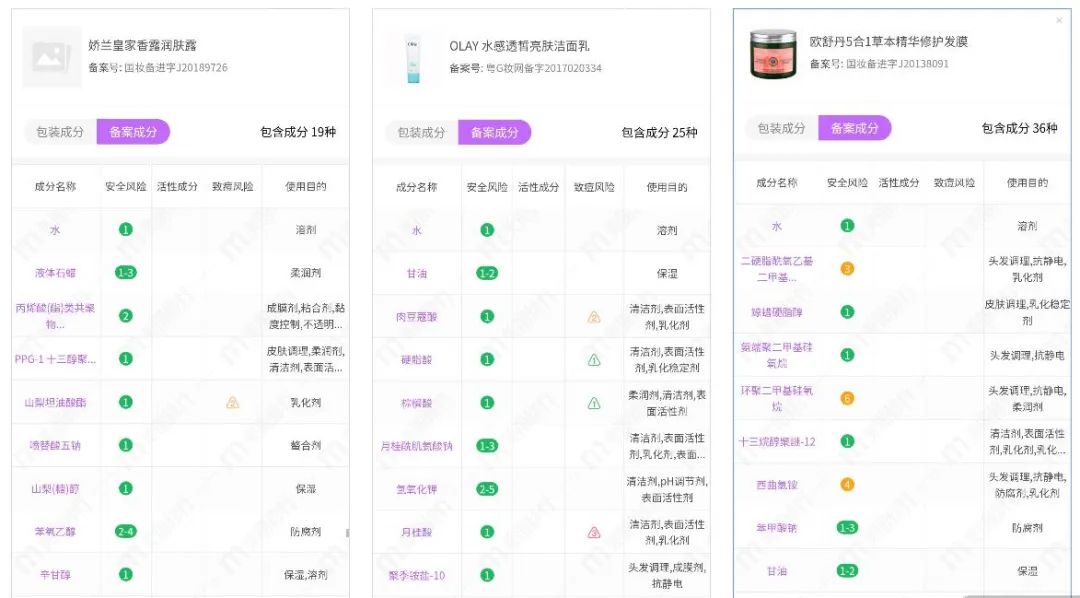
Task: Click safety badge 1 beside 氨端聚二甲基硅氧烷
Action: pos(847,355)
